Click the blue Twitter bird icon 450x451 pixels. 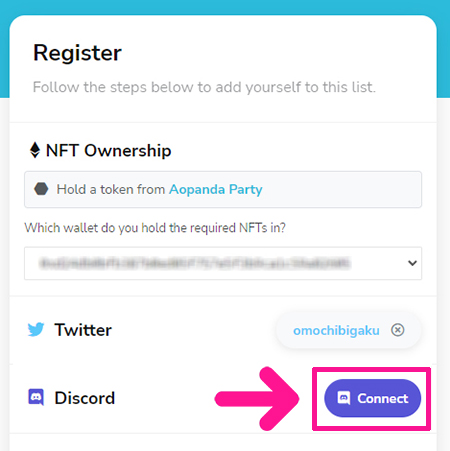coord(36,329)
